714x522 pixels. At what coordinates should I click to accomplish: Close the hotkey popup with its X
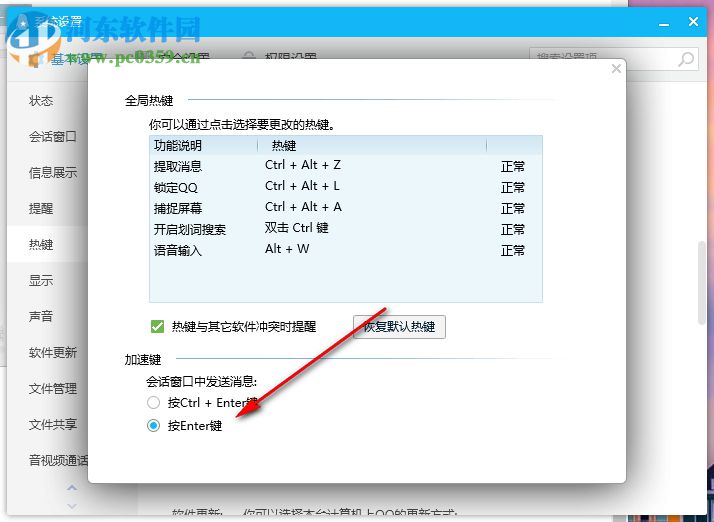(616, 69)
